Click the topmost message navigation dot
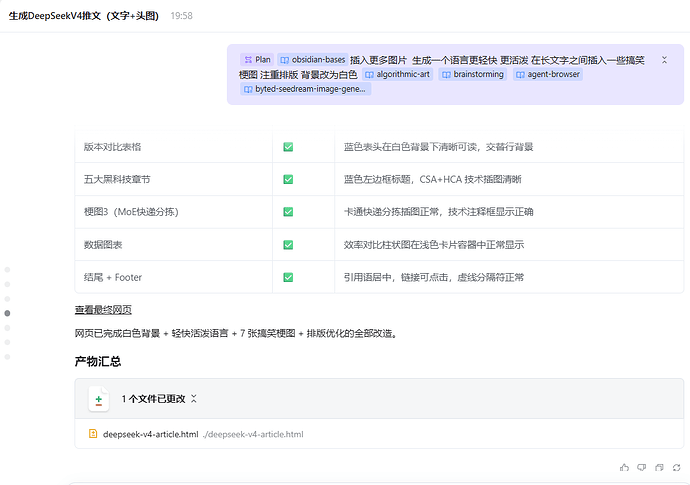This screenshot has width=690, height=485. [8, 270]
